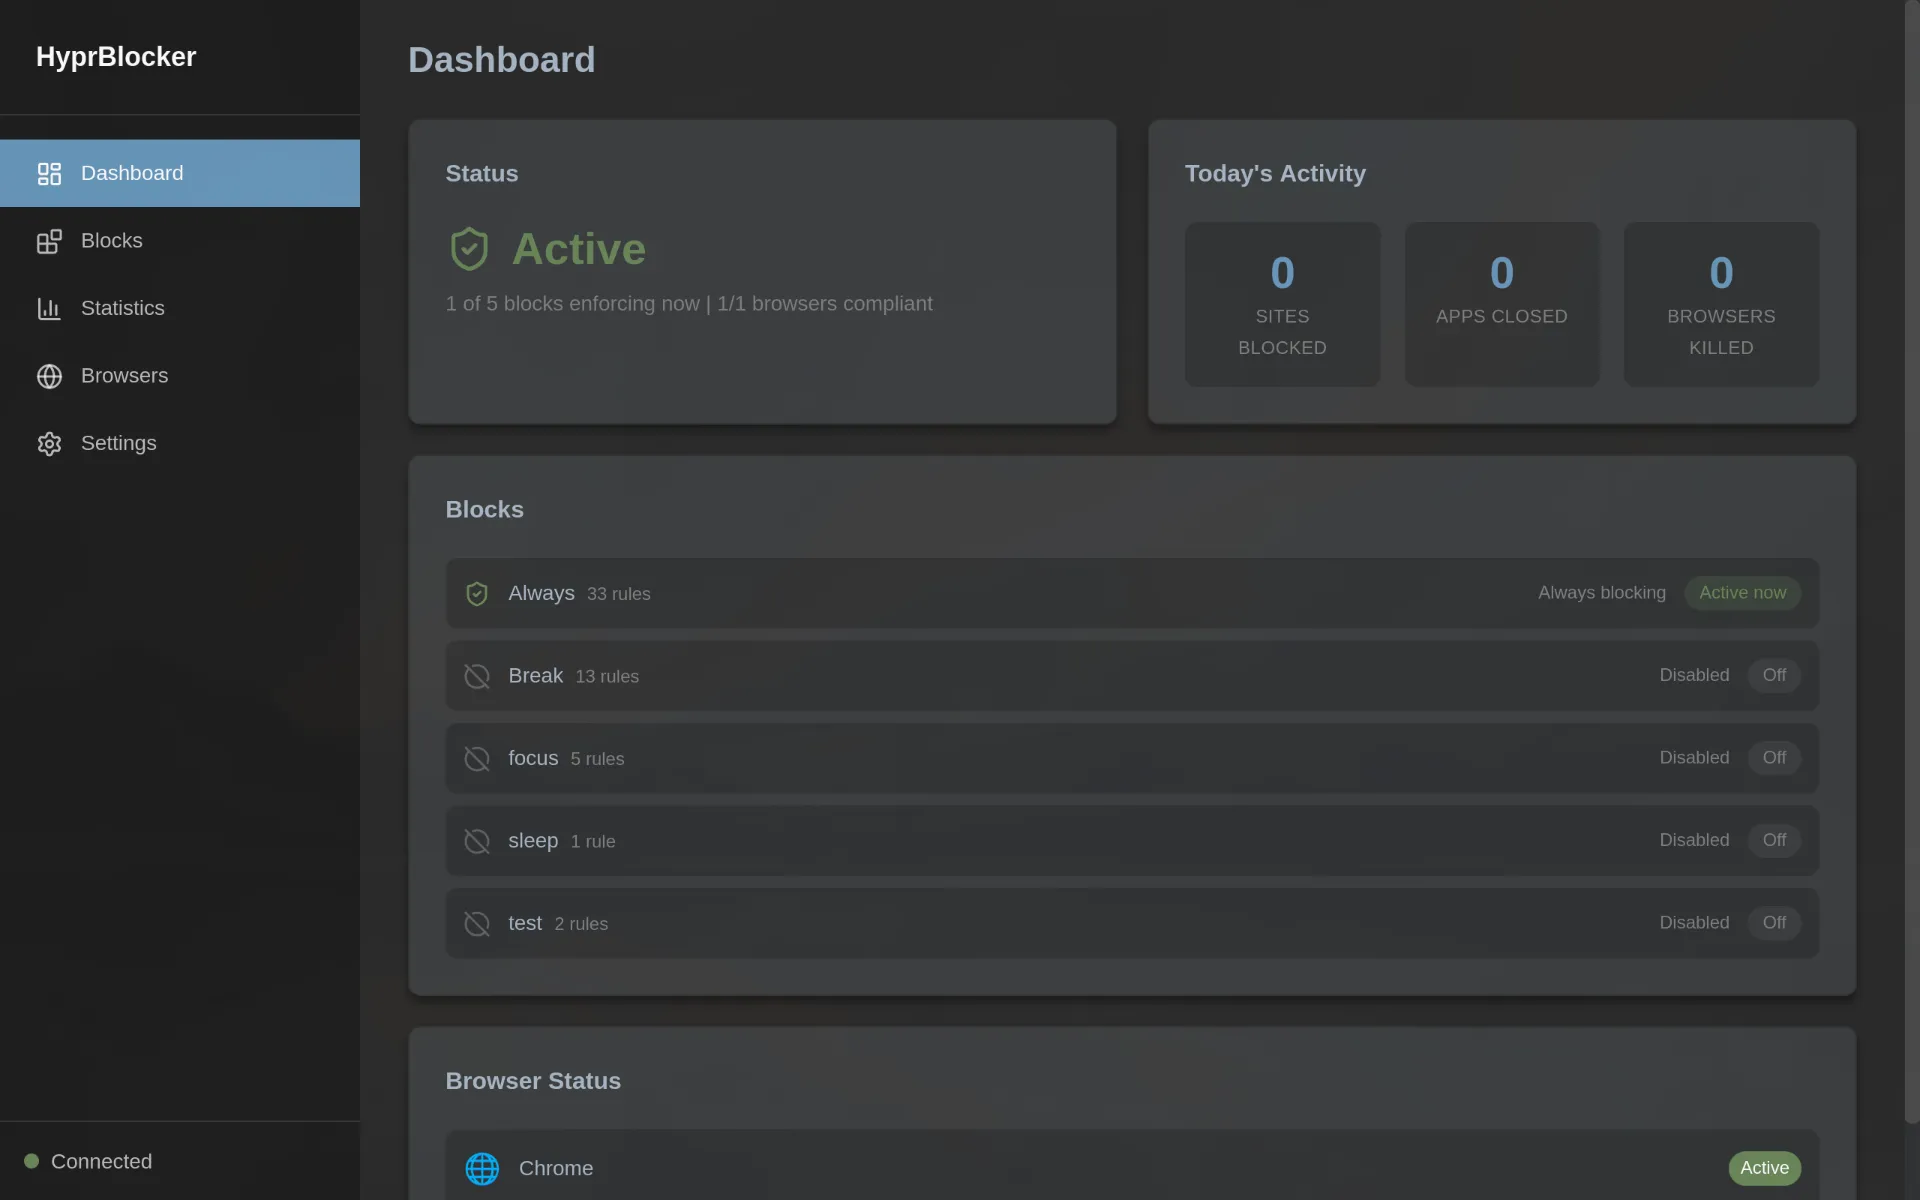Go to the Blocks page
This screenshot has width=1920, height=1200.
coord(180,241)
